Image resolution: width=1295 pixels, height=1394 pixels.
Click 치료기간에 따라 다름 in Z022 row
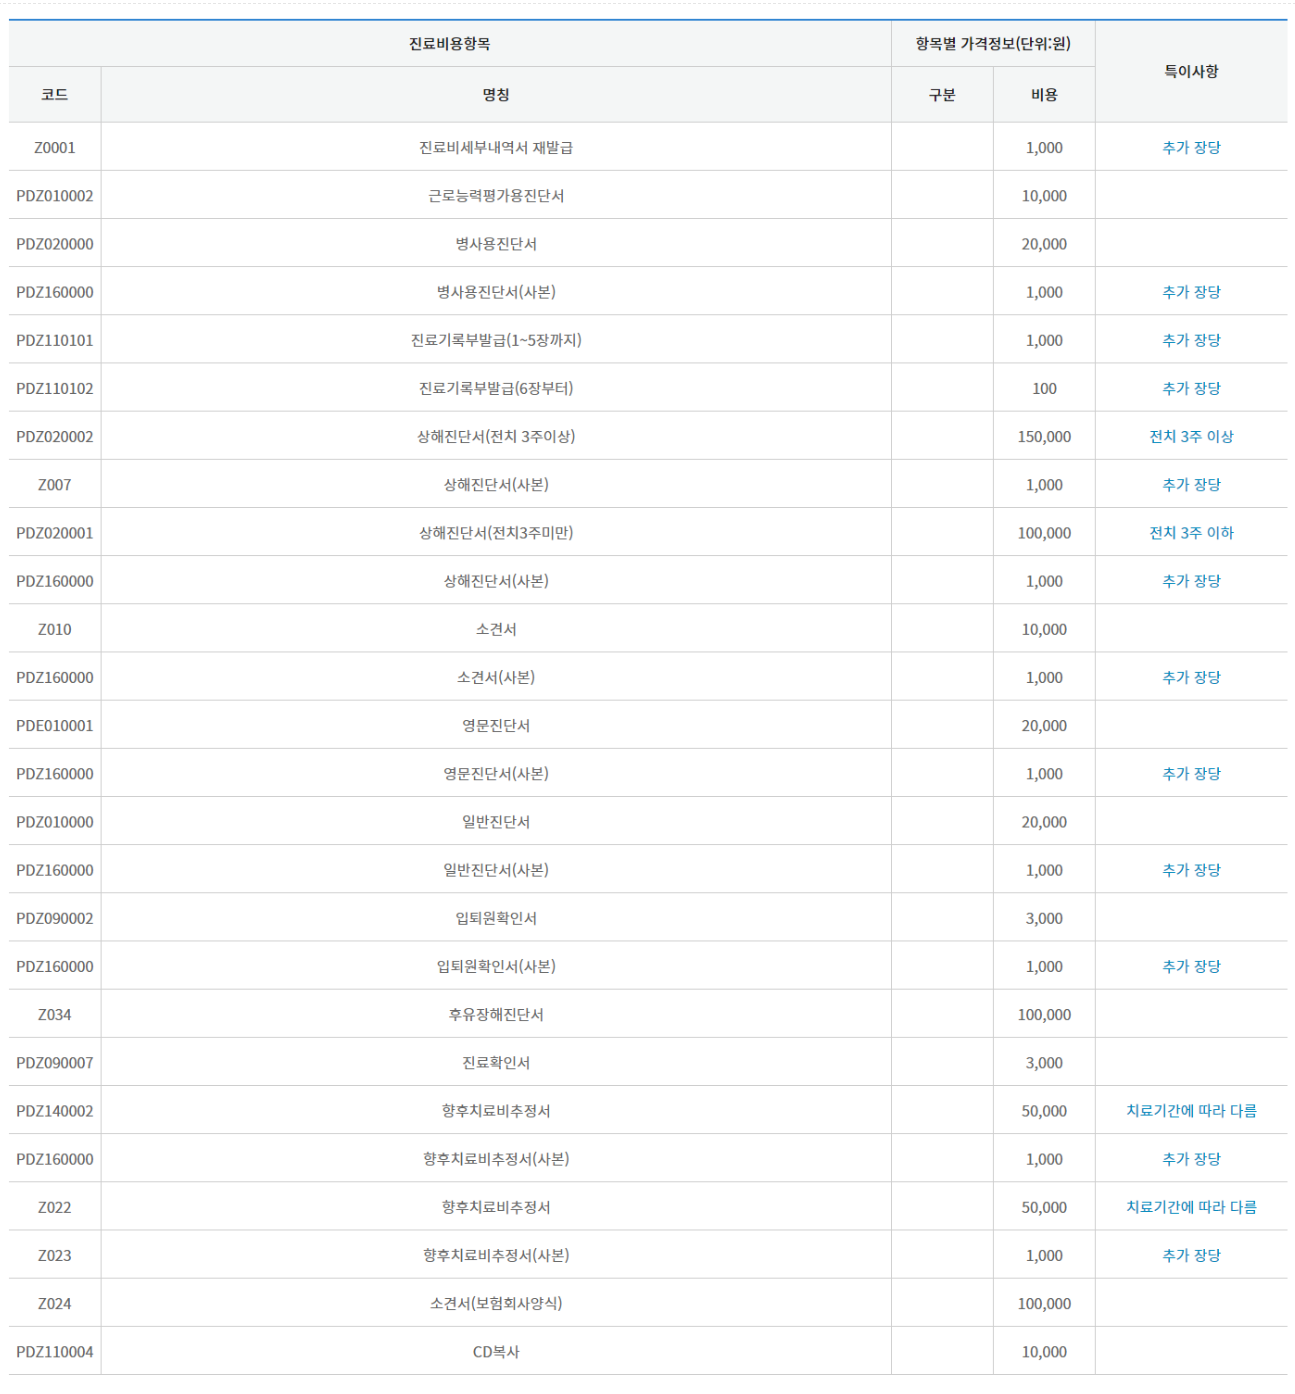(1191, 1207)
